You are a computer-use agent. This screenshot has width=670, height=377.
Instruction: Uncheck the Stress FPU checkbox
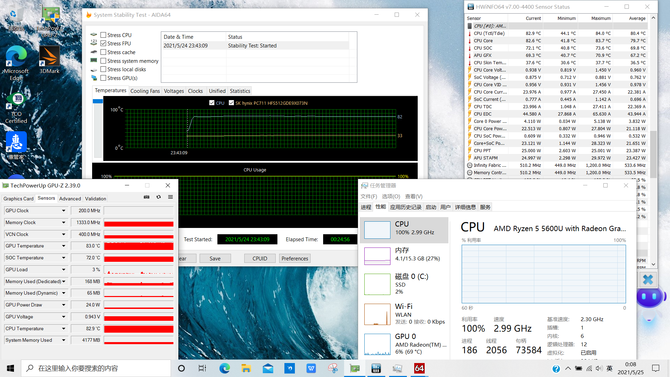click(103, 44)
